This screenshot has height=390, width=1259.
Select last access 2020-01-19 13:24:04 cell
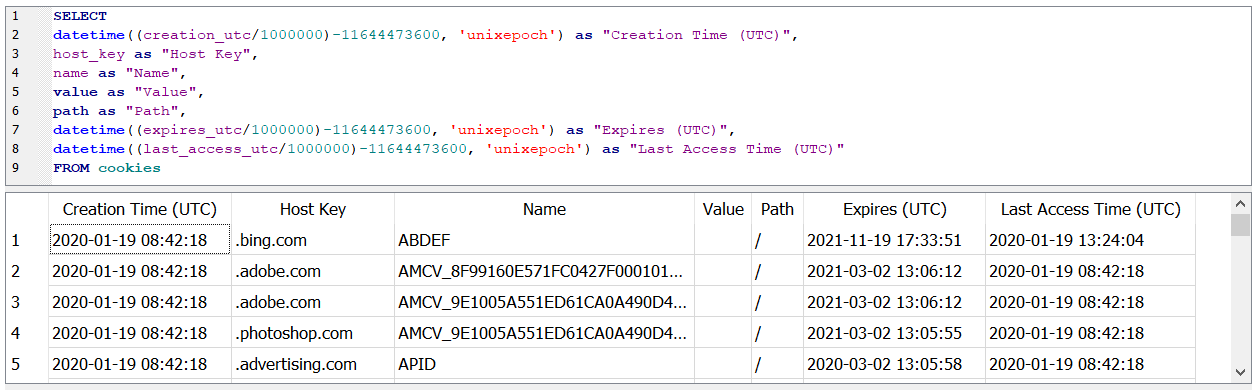point(1090,240)
